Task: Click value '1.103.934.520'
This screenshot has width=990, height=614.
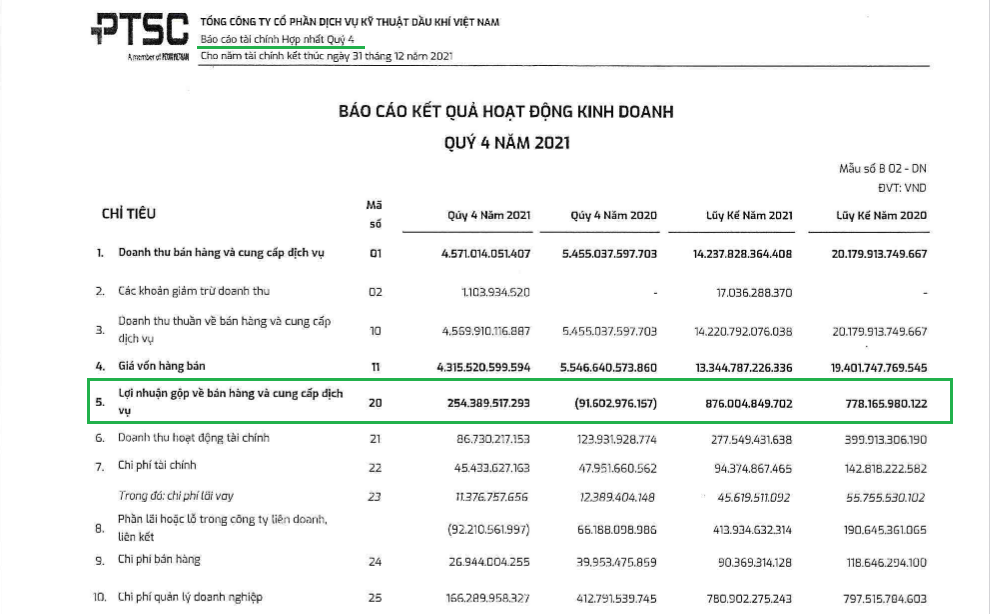Action: click(x=496, y=292)
